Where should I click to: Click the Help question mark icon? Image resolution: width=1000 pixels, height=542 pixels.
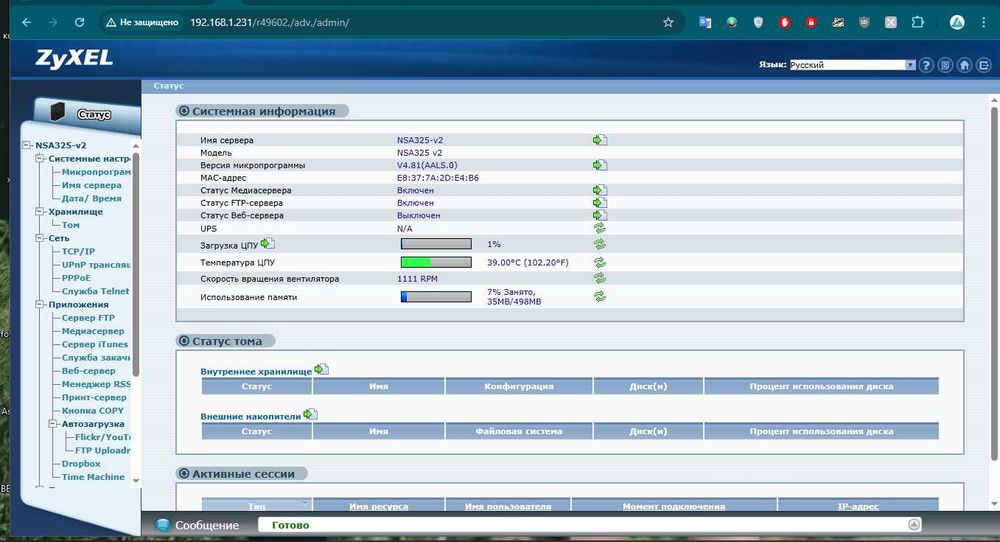927,65
